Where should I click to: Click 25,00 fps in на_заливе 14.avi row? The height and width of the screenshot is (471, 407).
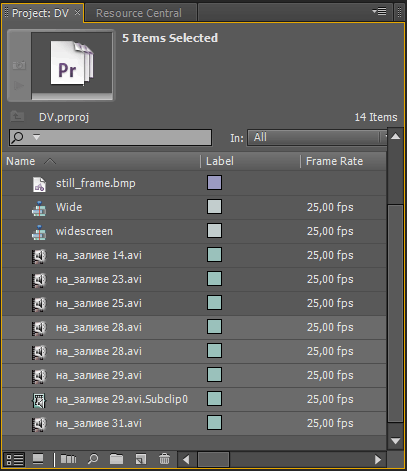point(330,255)
